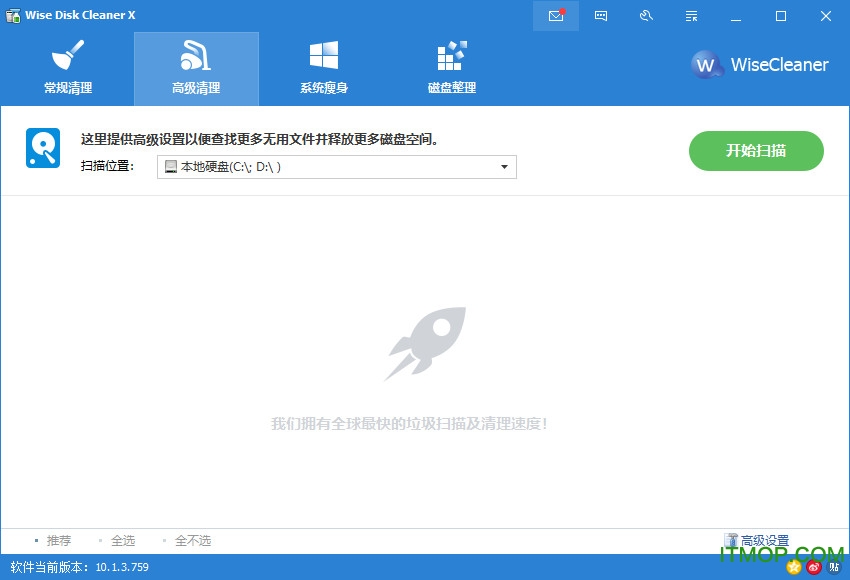Click the 高级清理 vacuum cleaner icon
The height and width of the screenshot is (580, 850).
196,56
